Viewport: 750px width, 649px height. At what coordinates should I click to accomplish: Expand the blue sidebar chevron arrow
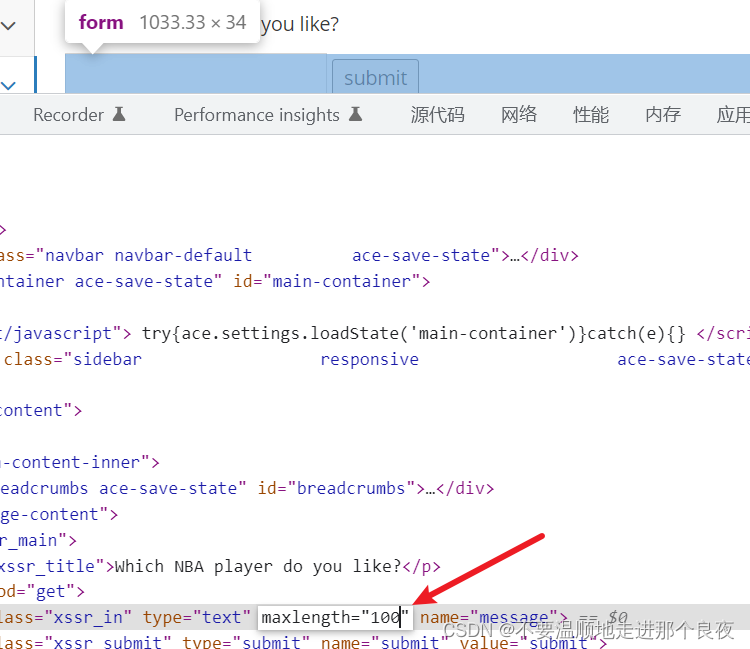[9, 86]
